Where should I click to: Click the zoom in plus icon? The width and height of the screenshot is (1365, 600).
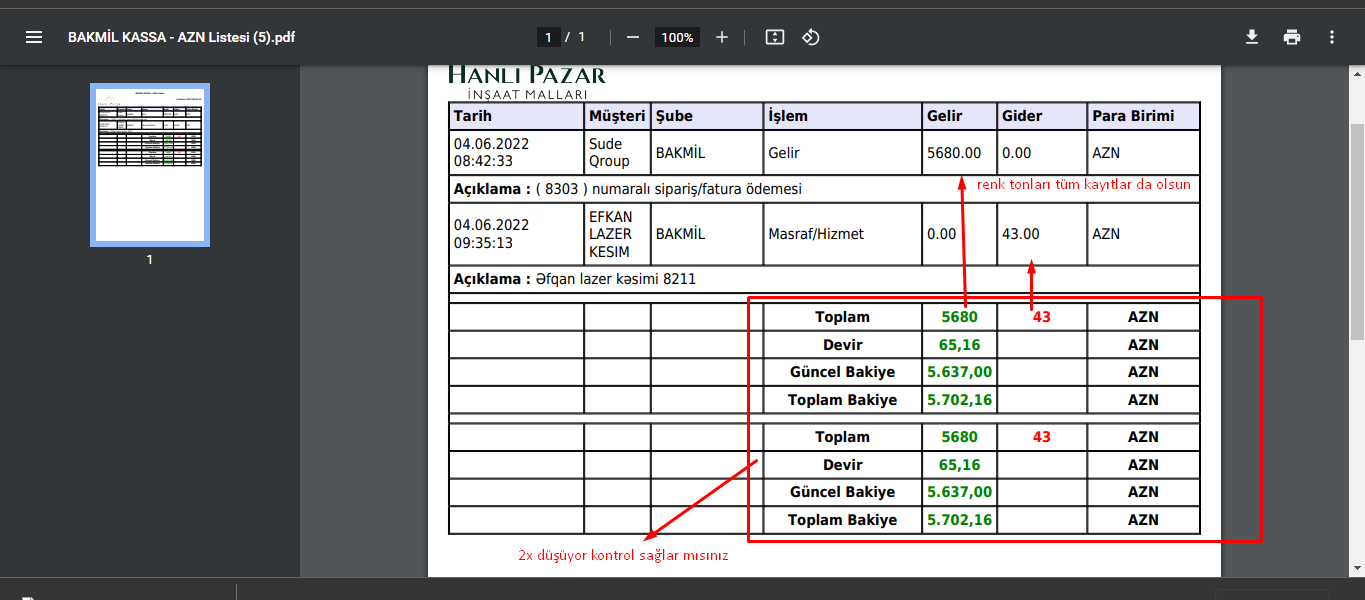click(x=722, y=37)
